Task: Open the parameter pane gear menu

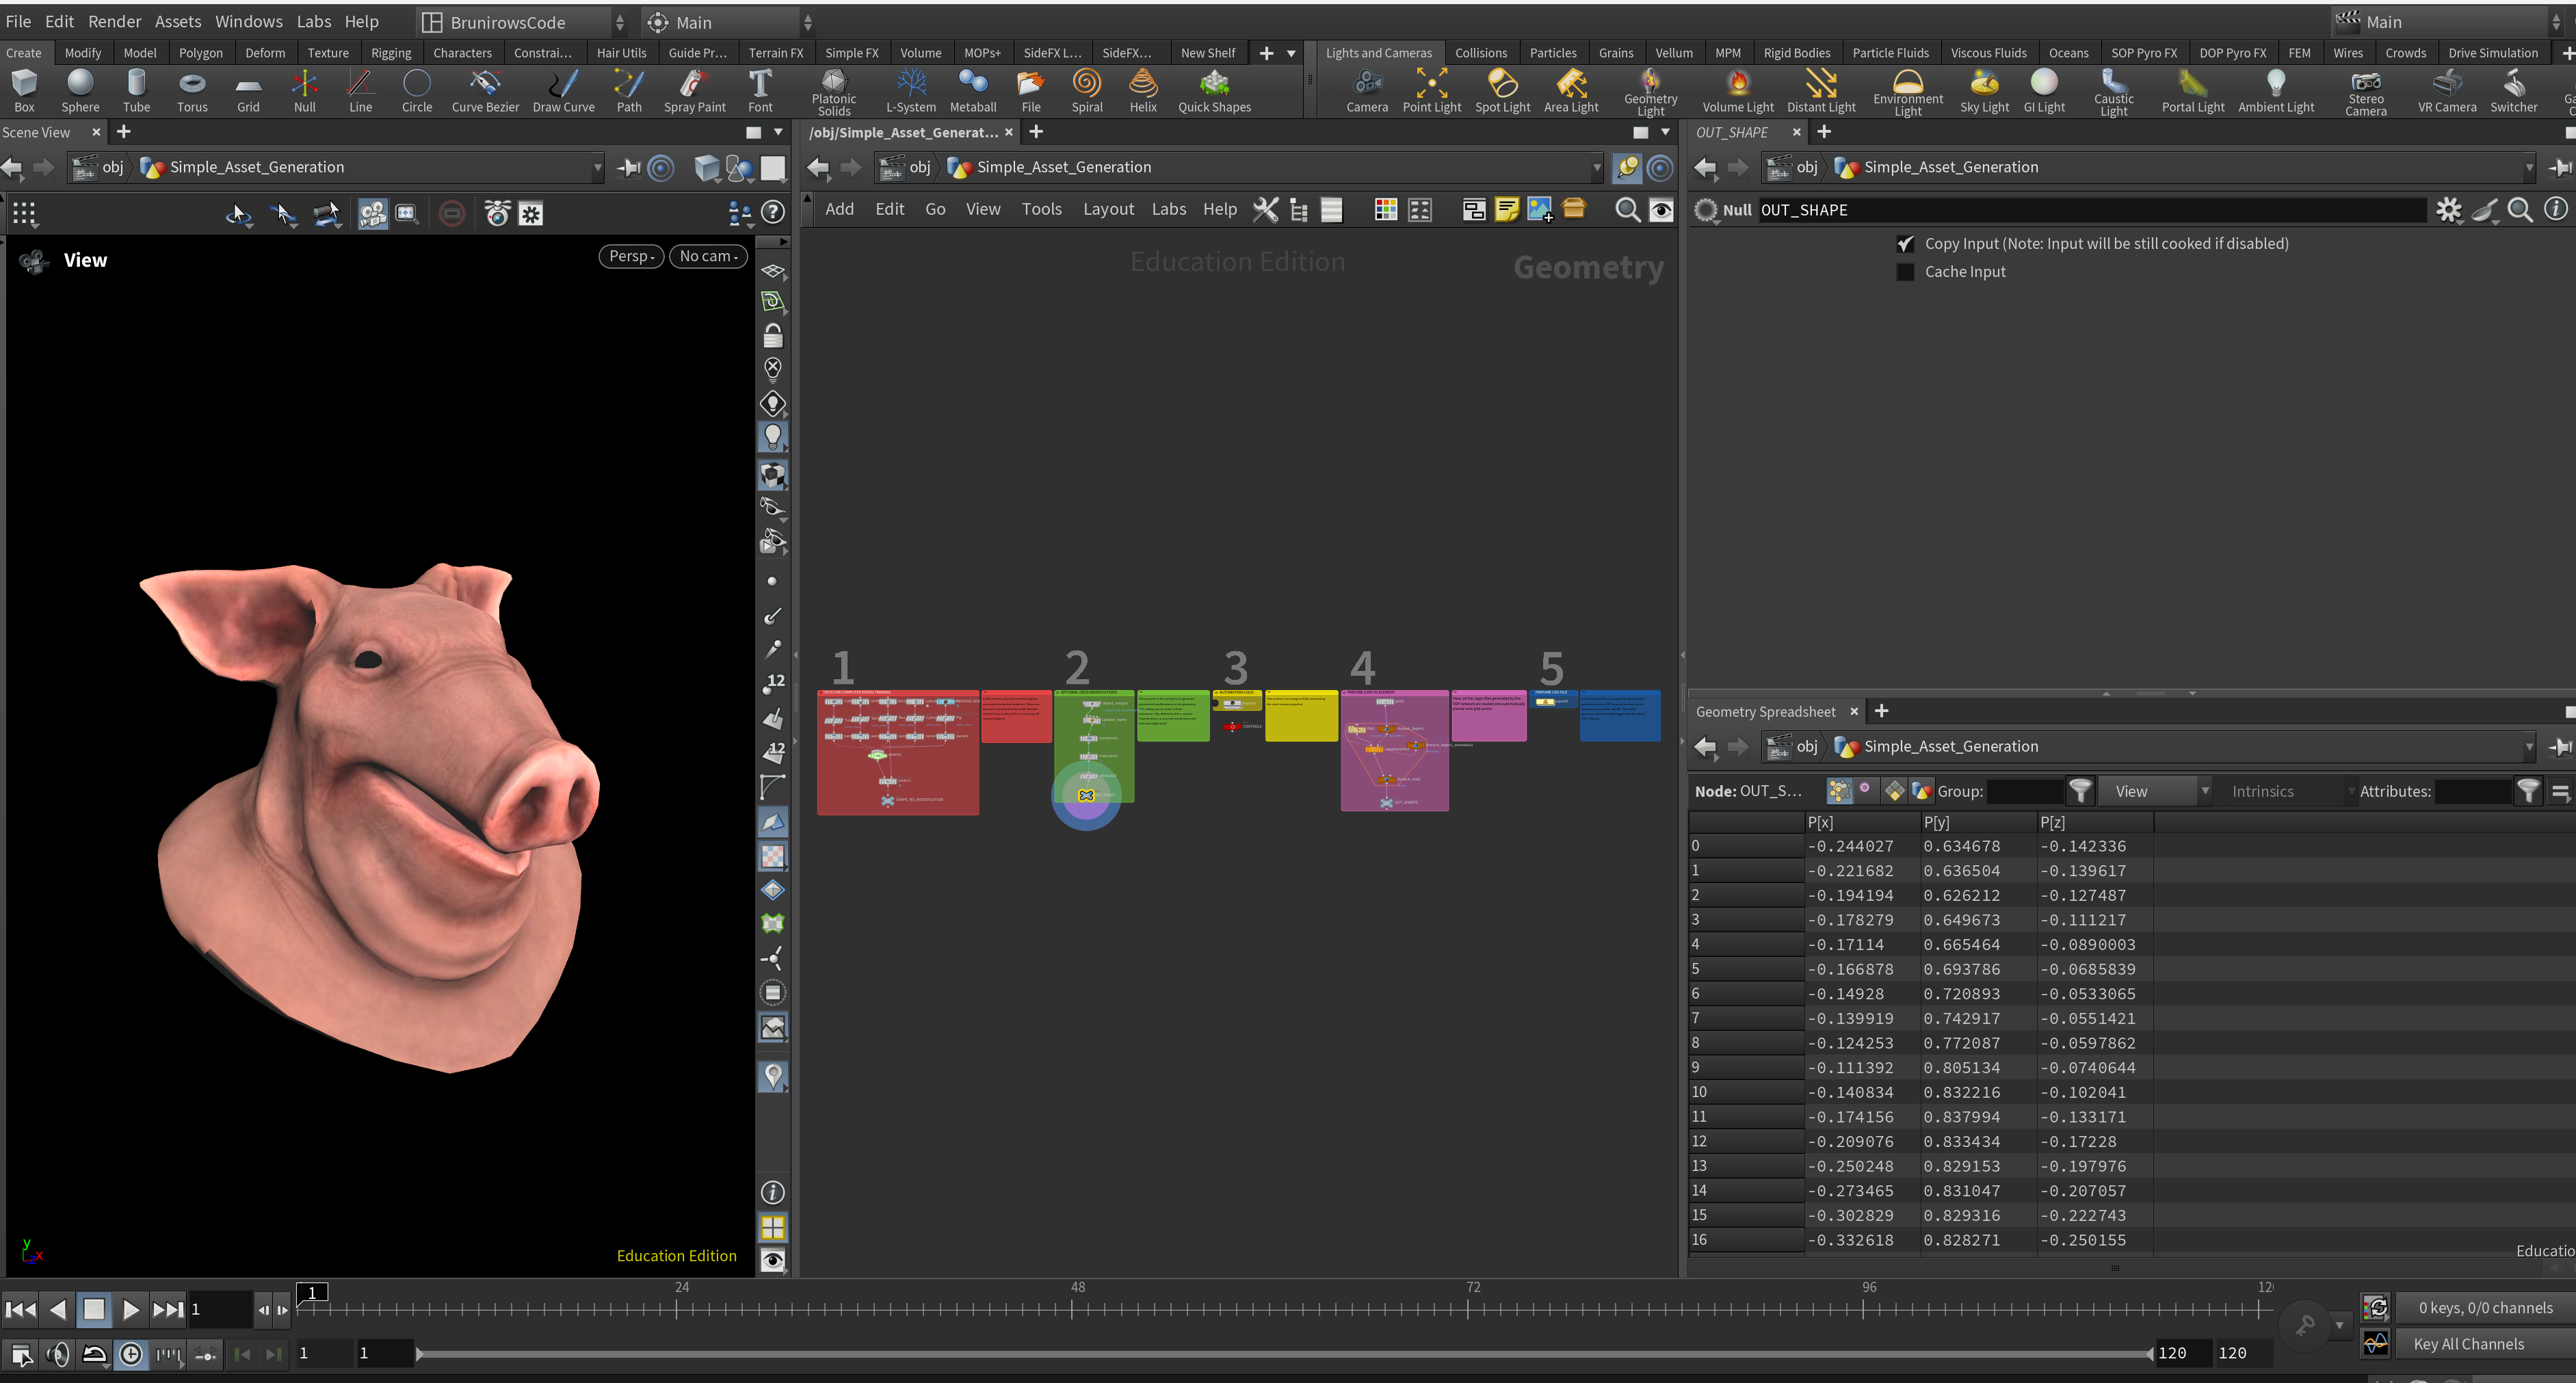Action: point(2448,209)
